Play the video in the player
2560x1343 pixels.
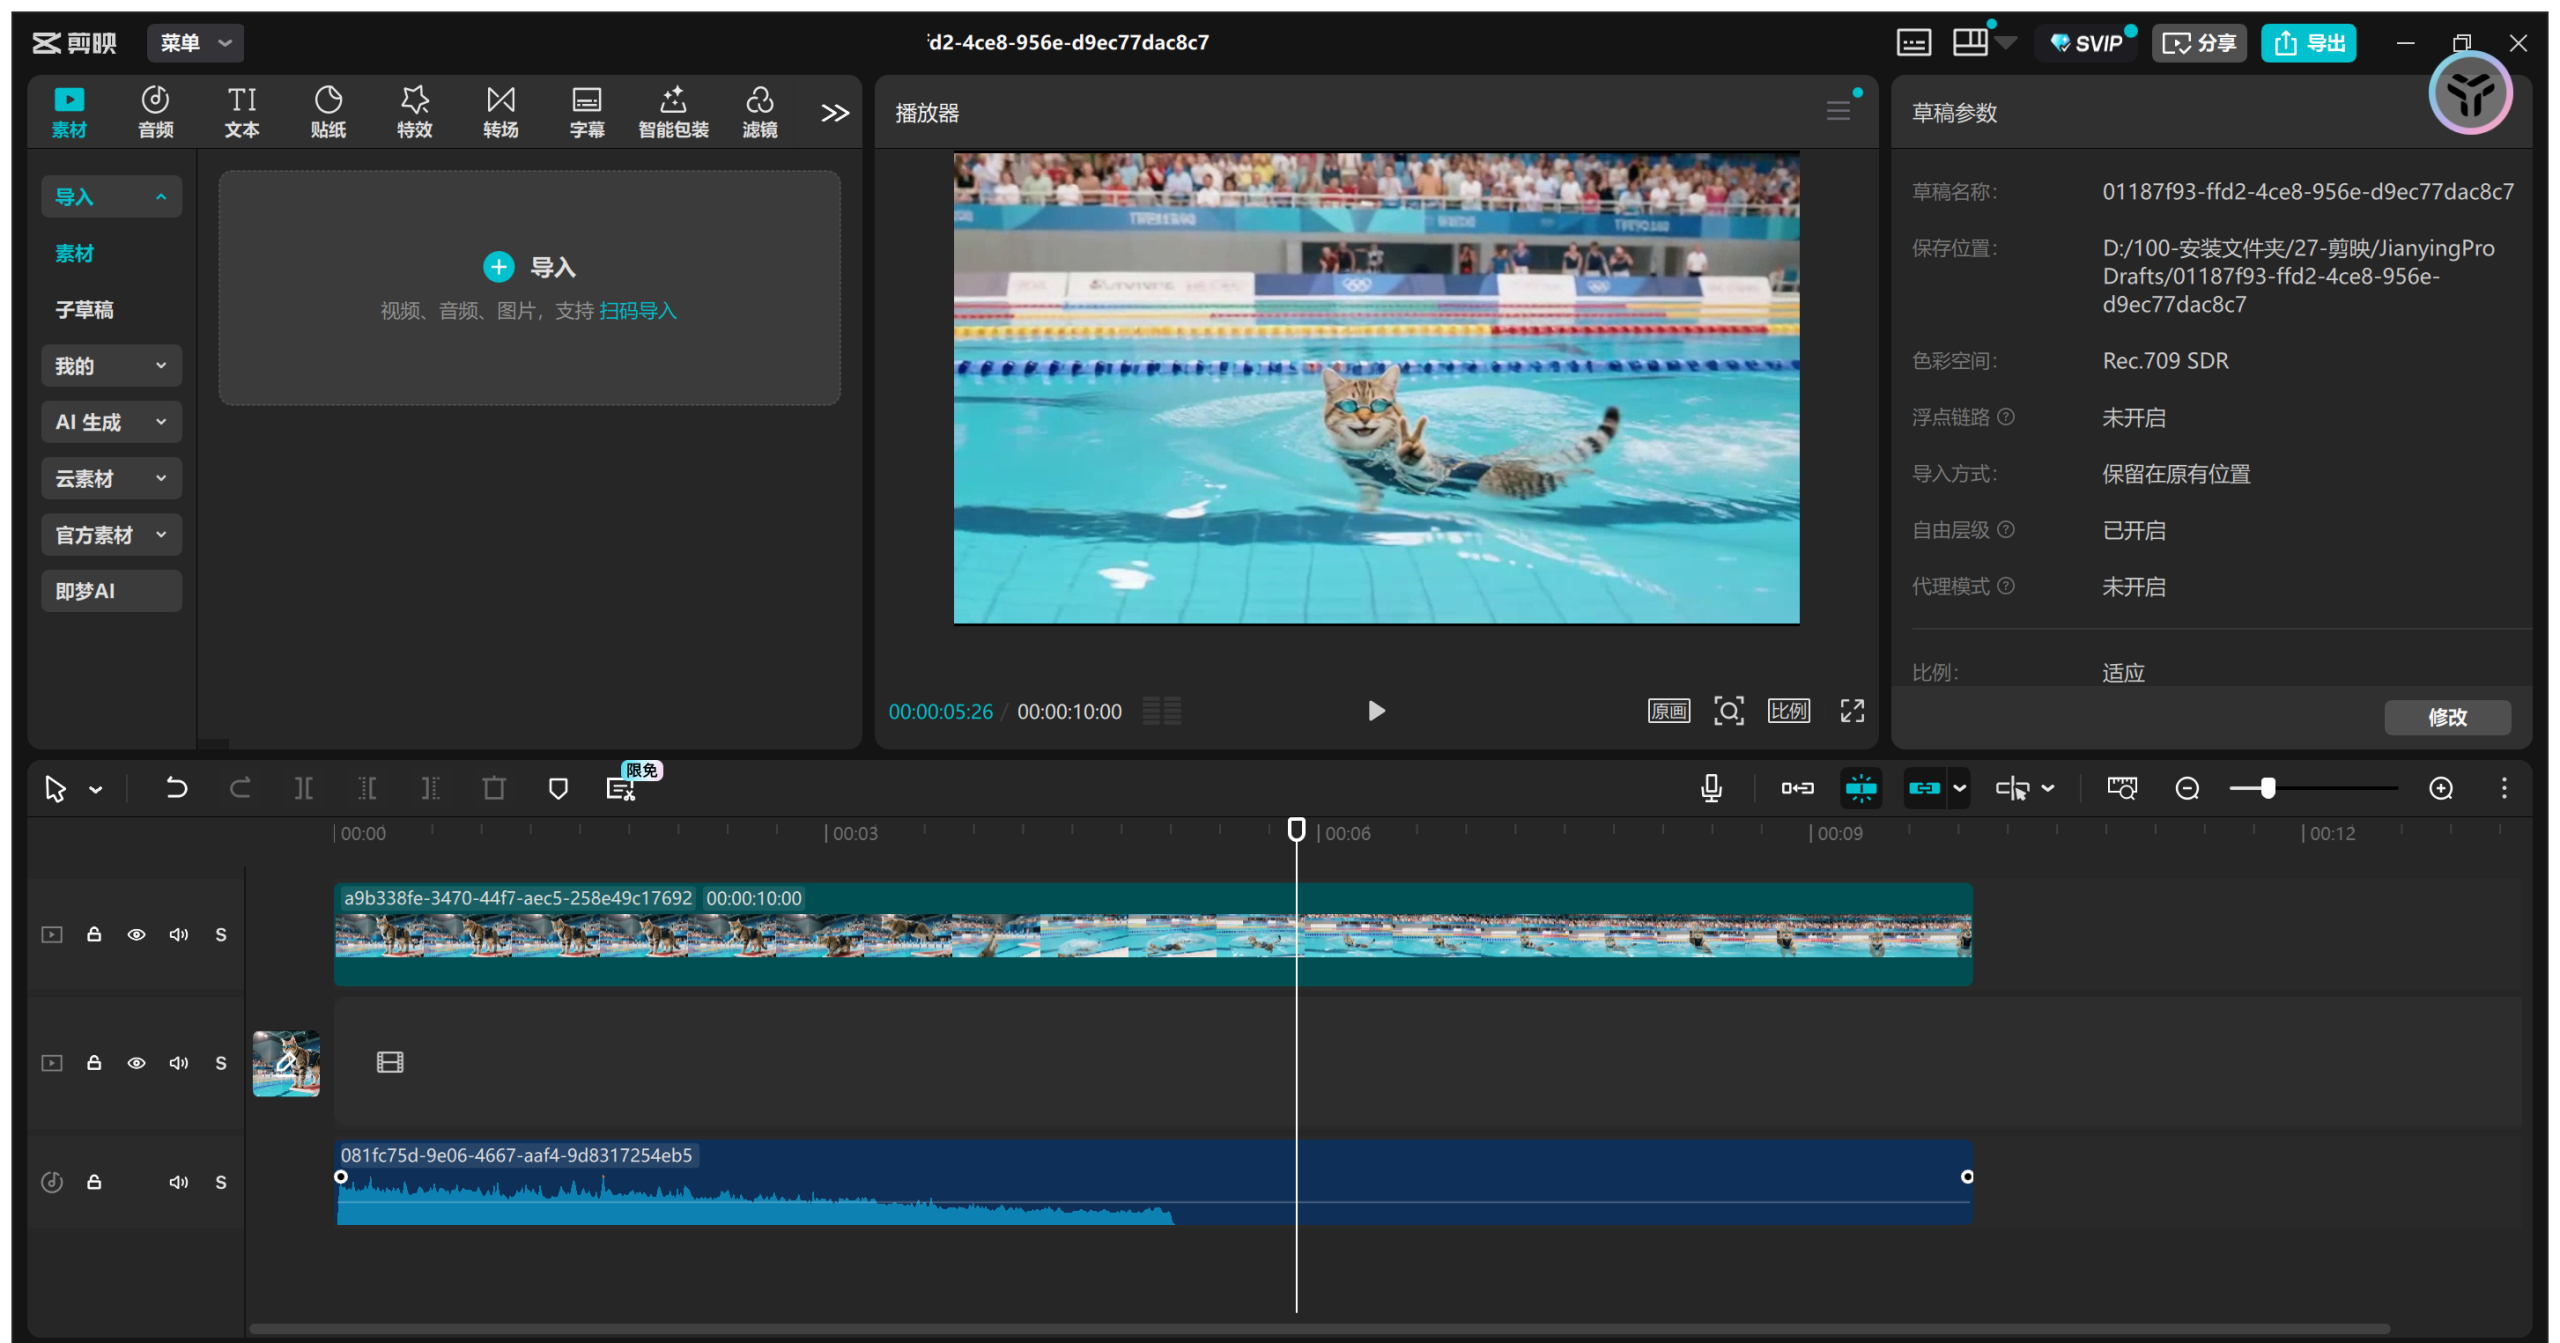tap(1376, 711)
